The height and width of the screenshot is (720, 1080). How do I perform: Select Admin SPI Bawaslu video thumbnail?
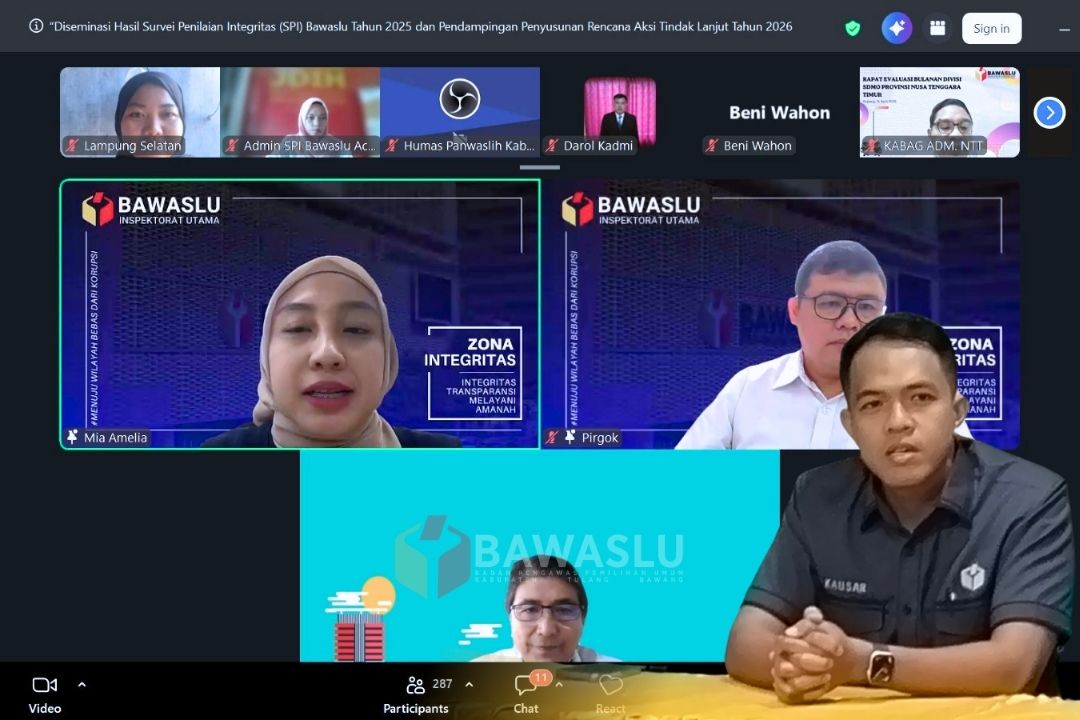[x=300, y=112]
